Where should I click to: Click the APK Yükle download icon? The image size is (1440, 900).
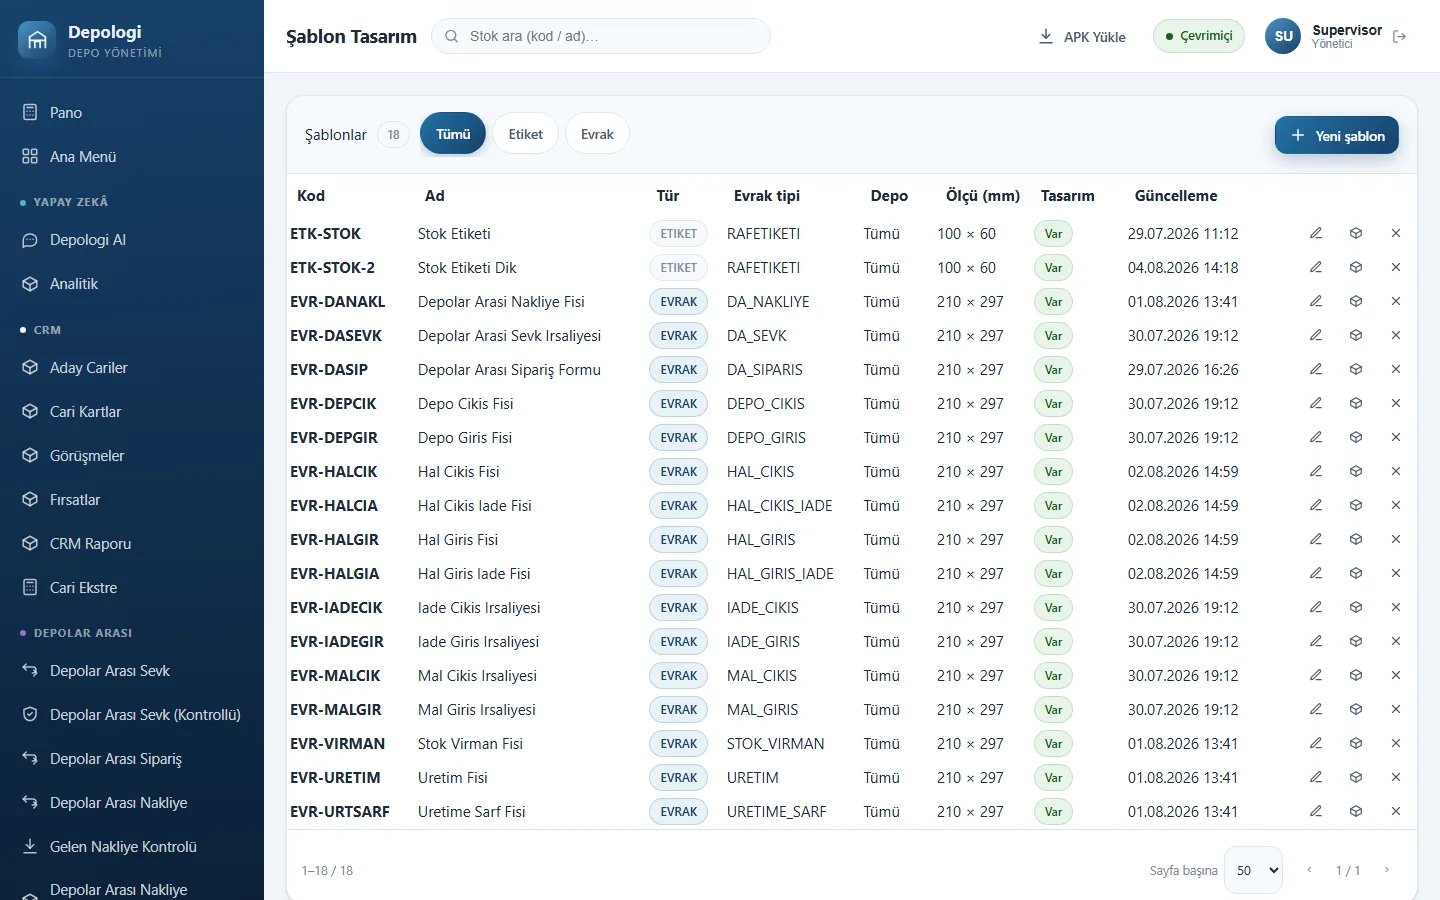(x=1046, y=36)
